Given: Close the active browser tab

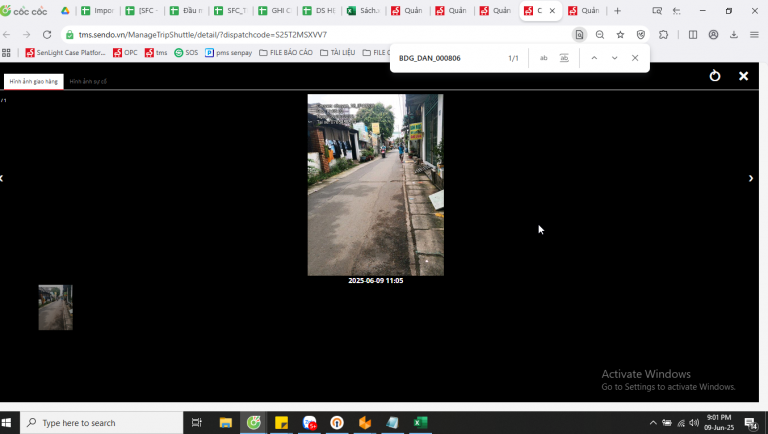Looking at the screenshot, I should coord(552,11).
